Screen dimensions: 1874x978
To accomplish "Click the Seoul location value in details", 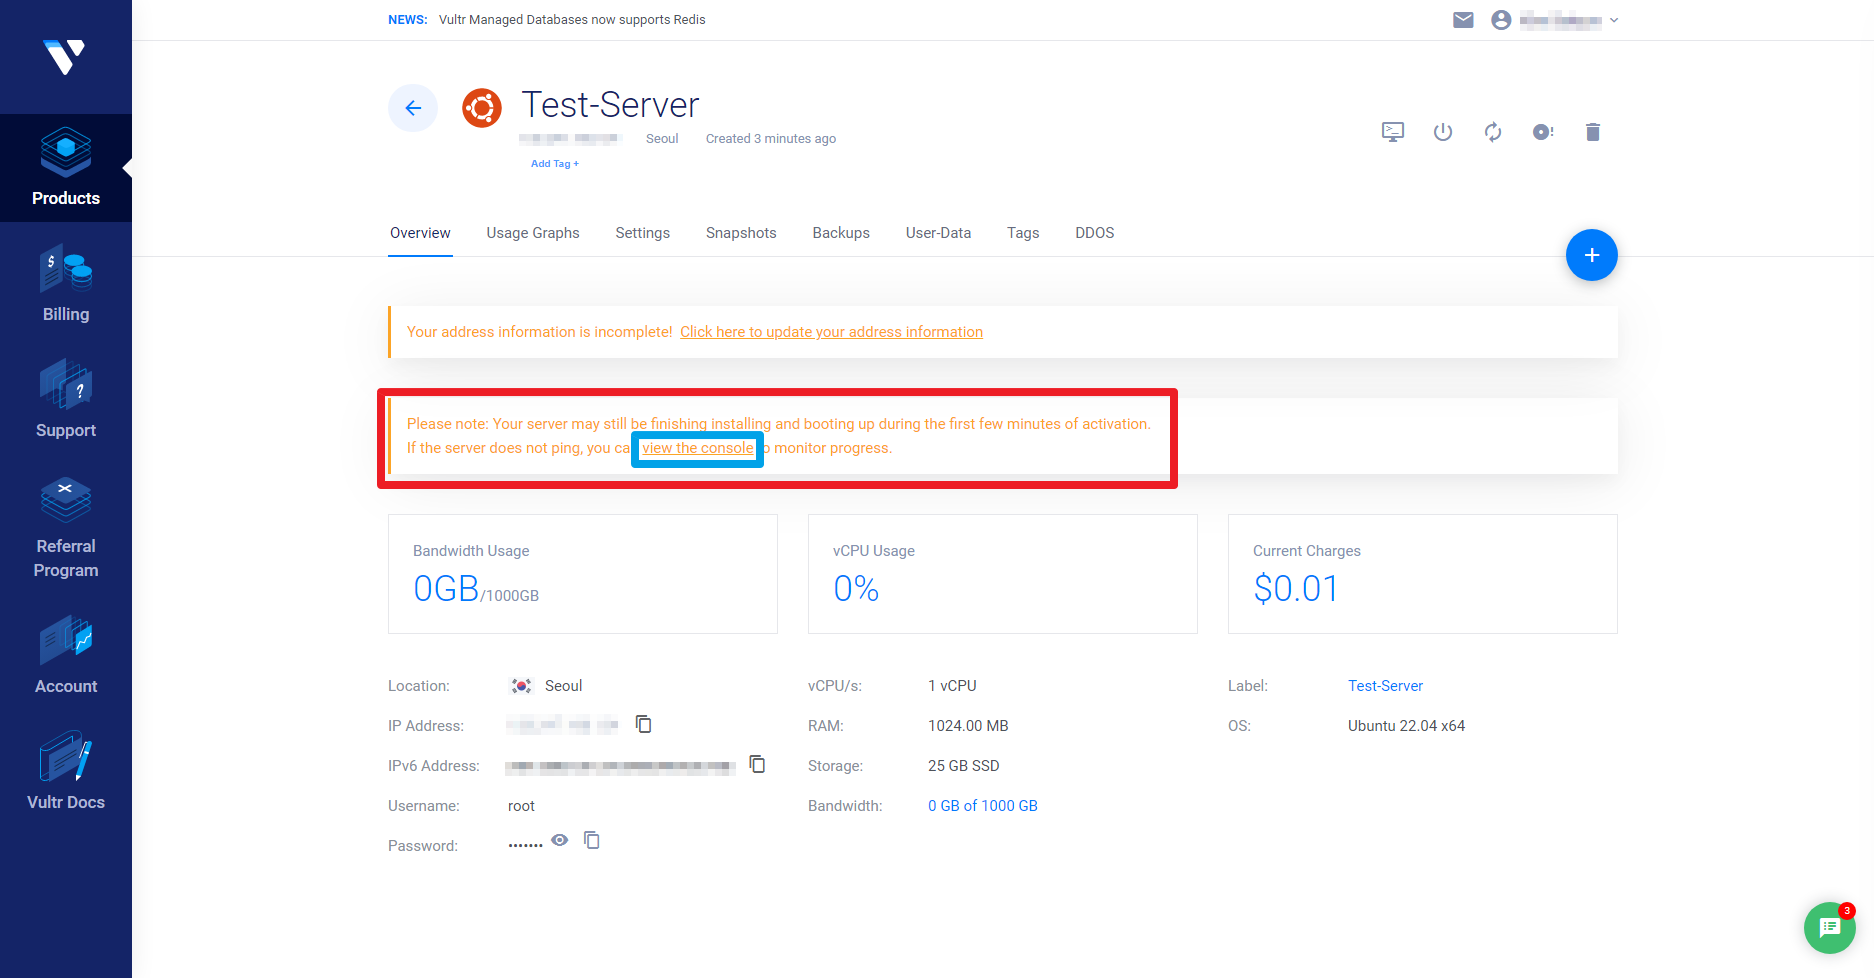I will pyautogui.click(x=563, y=686).
